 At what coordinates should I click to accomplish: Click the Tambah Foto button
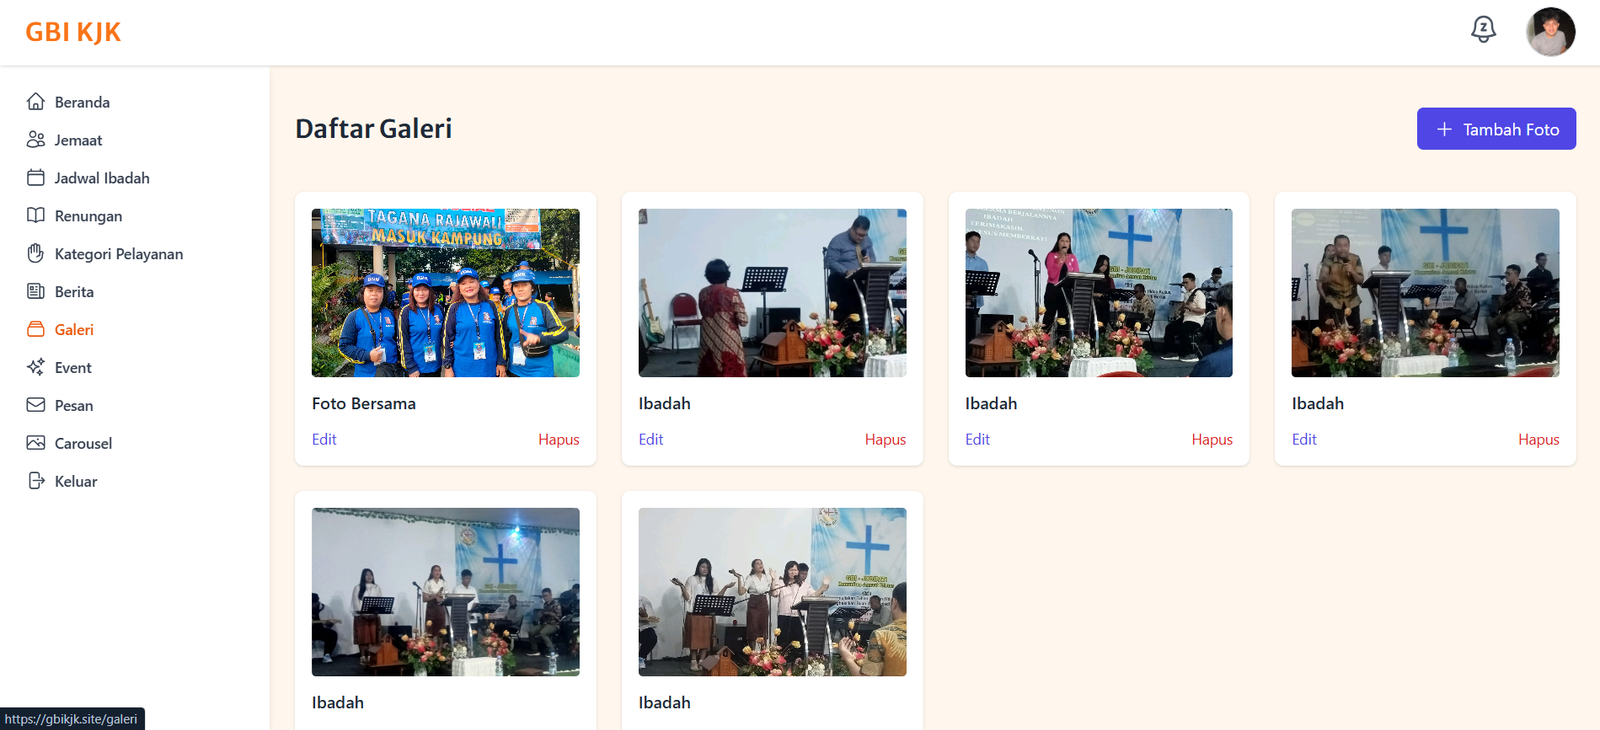1496,129
